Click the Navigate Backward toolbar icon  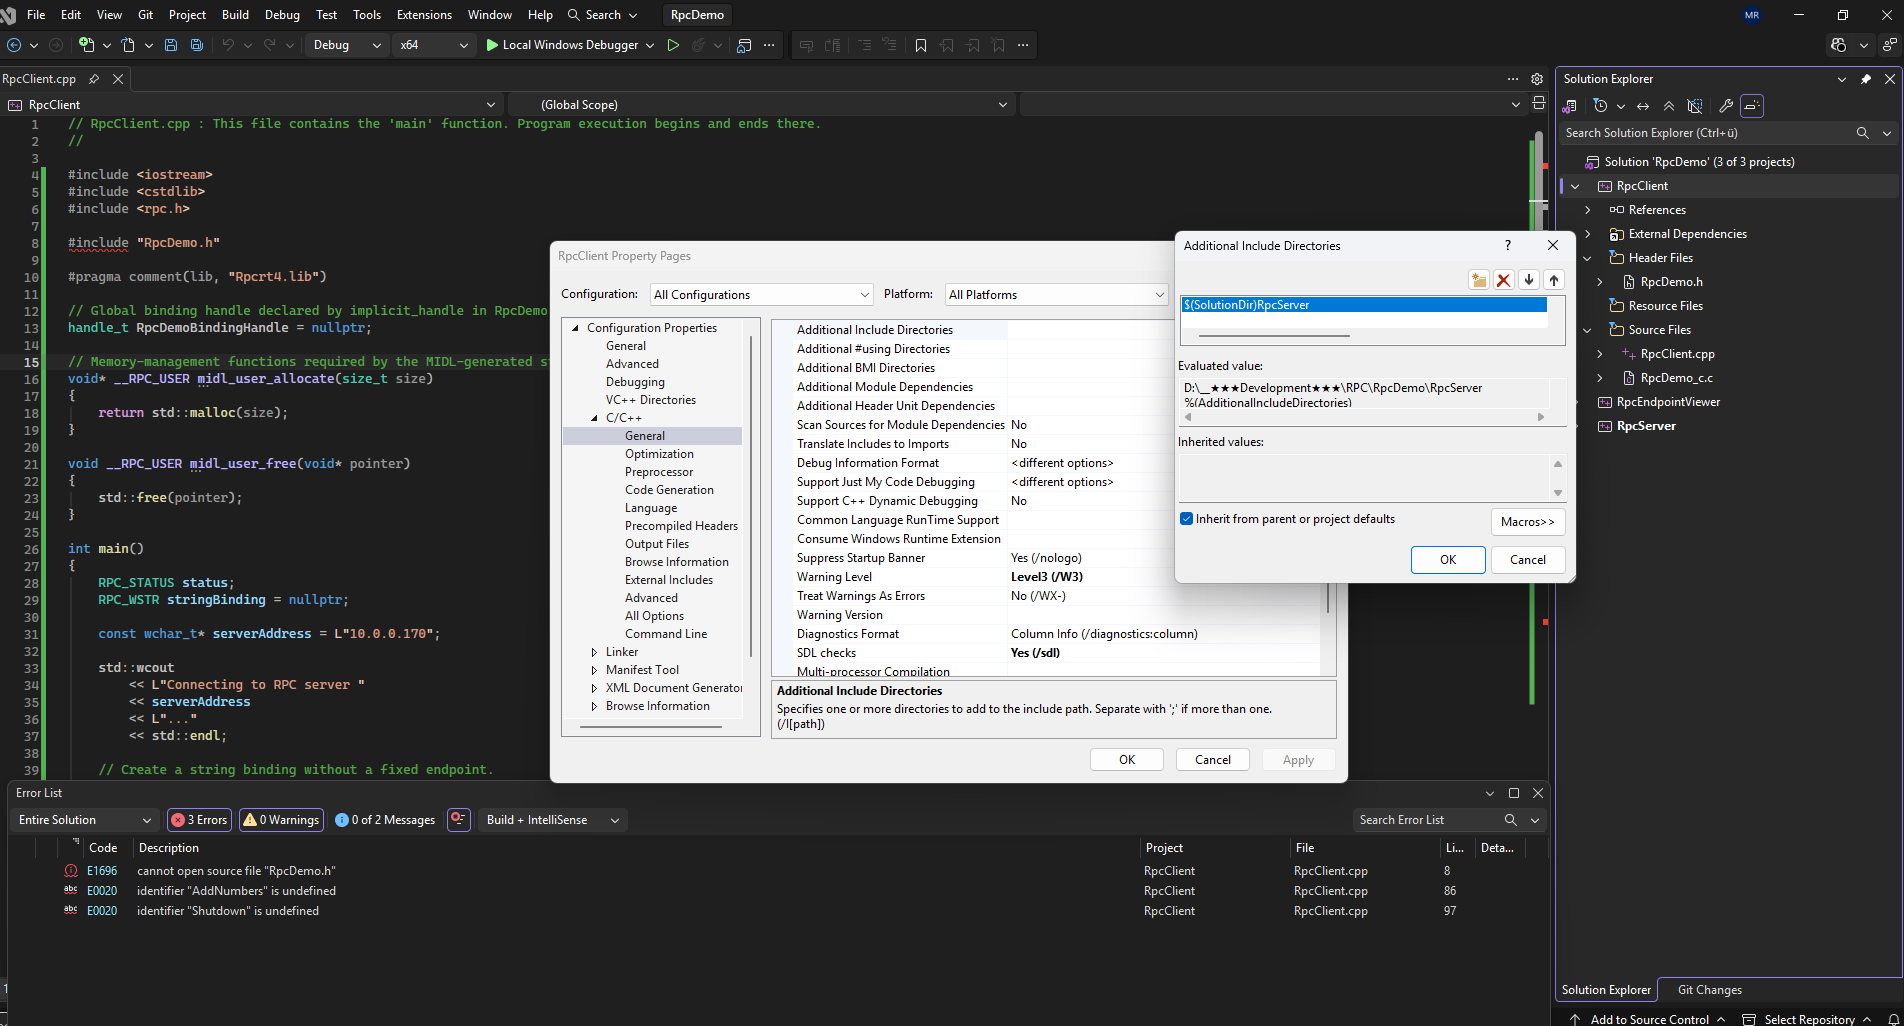click(x=14, y=45)
